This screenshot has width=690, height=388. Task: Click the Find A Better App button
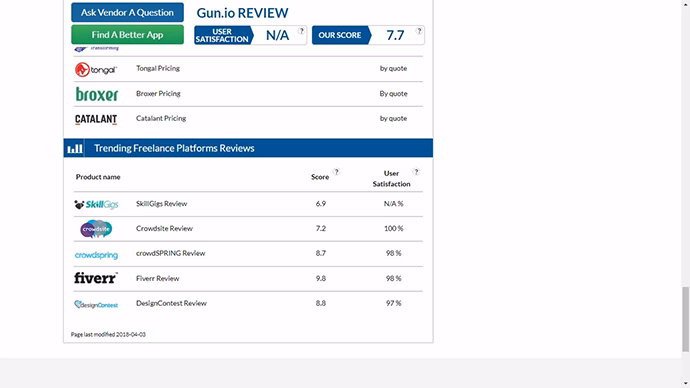127,34
